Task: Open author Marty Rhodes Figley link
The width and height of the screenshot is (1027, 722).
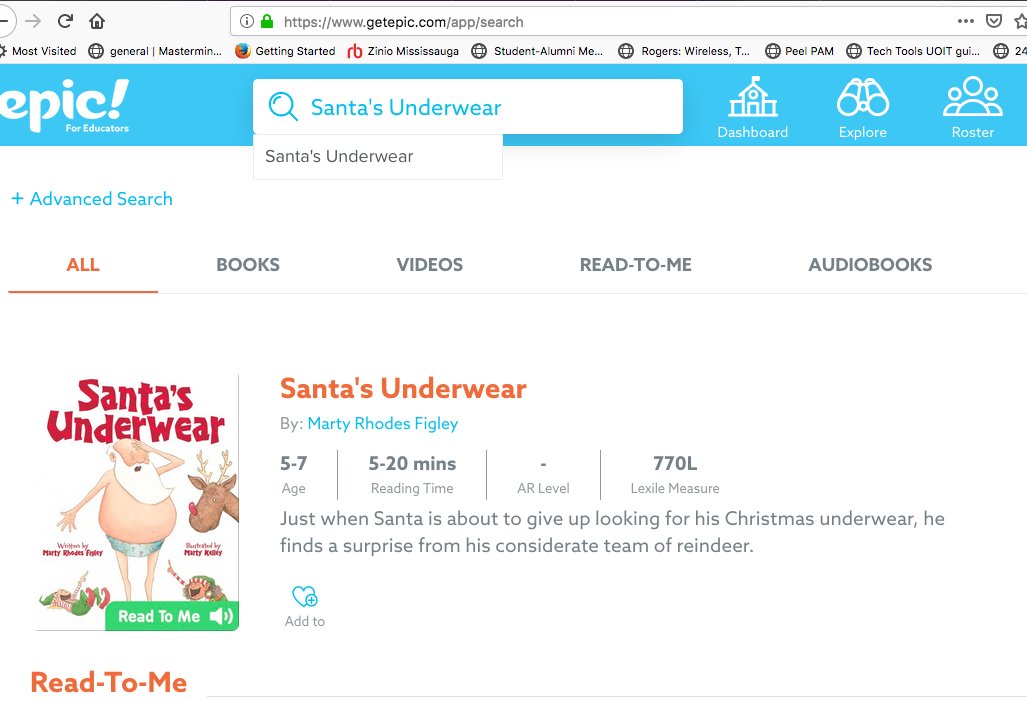Action: click(x=383, y=424)
